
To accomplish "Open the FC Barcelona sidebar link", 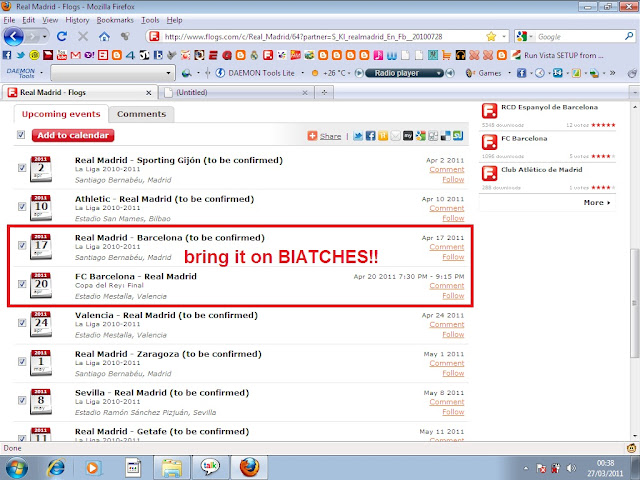I will [x=524, y=138].
